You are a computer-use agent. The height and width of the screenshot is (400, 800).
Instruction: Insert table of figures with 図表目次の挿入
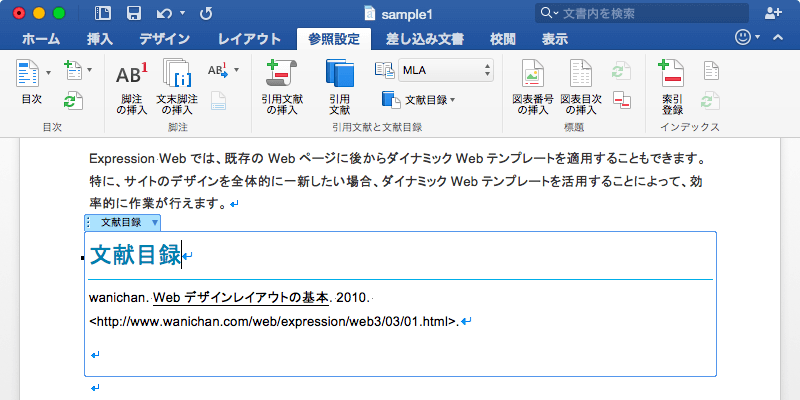coord(581,86)
